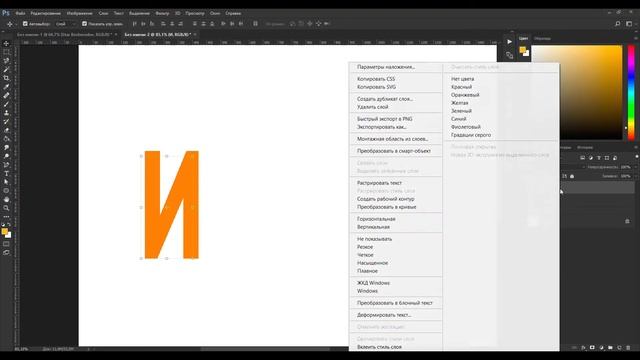Open the Файл menu
Viewport: 640px width, 360px height.
point(20,13)
